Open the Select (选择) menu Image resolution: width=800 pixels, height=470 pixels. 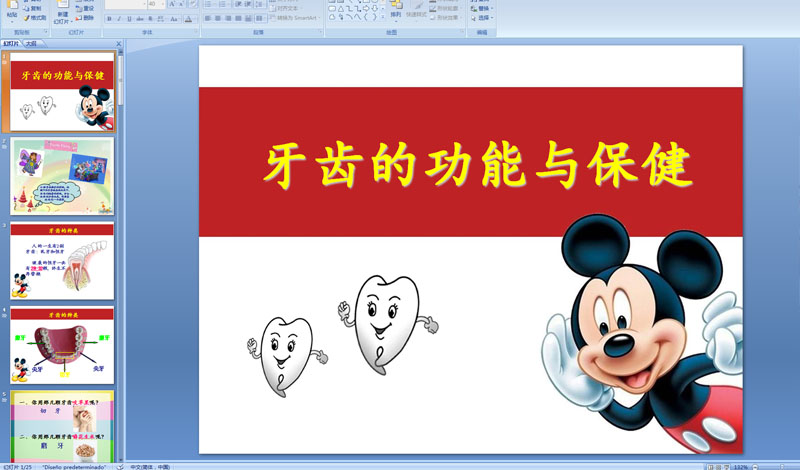point(483,18)
